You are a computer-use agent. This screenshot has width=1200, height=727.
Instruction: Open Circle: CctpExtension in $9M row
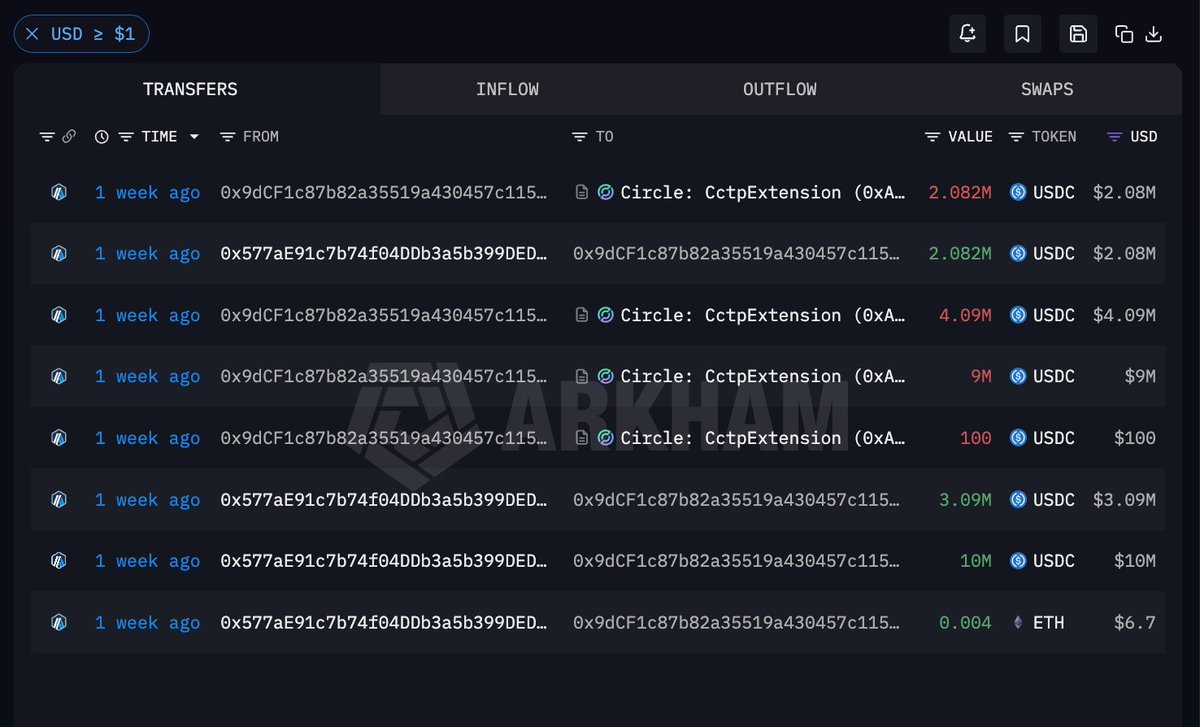764,376
